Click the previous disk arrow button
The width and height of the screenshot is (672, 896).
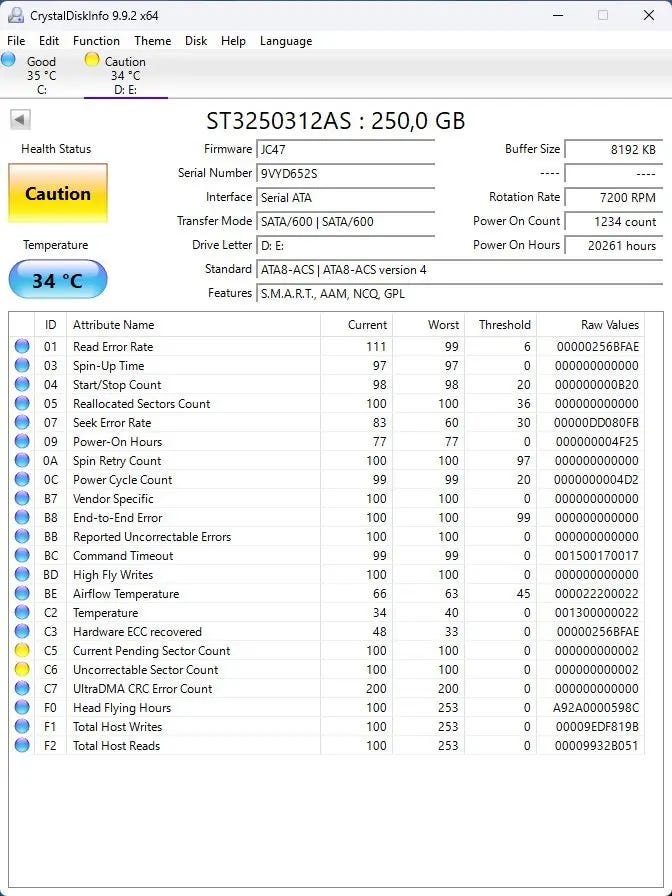[20, 120]
